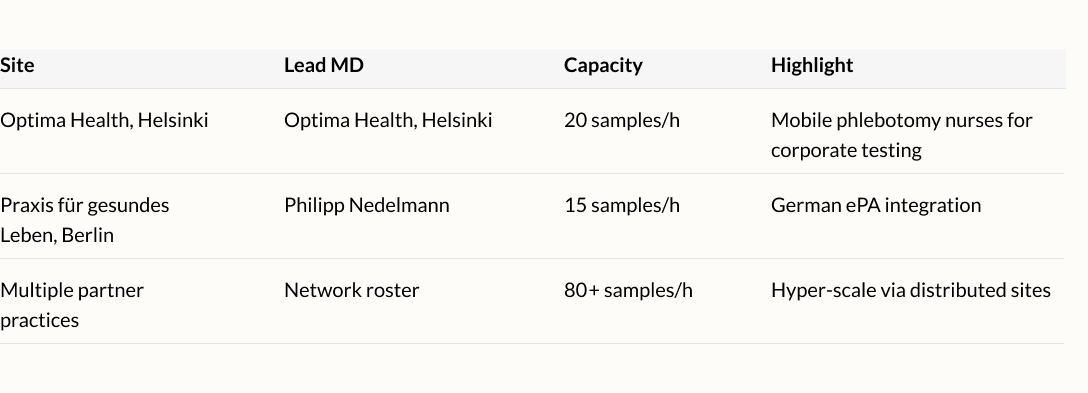This screenshot has width=1088, height=393.
Task: Click the 80+ samples/h capacity cell
Action: (x=628, y=290)
